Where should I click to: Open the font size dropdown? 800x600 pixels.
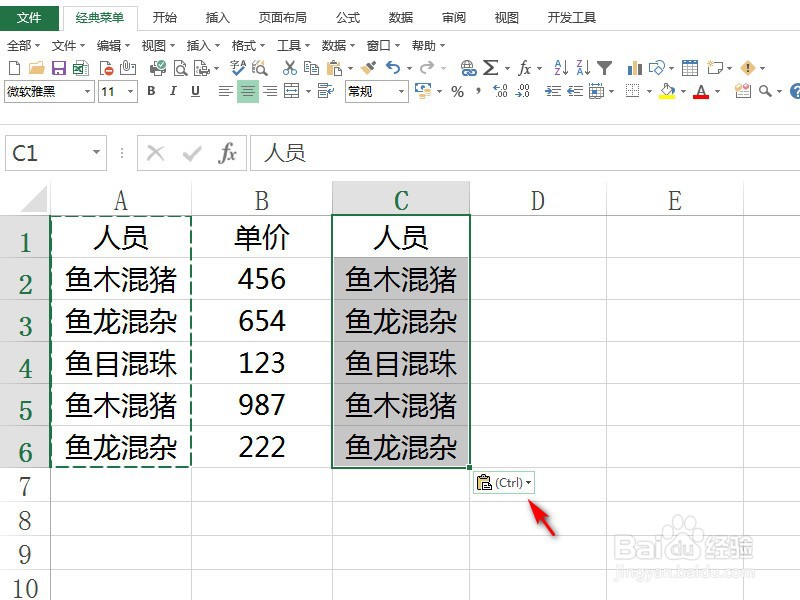[x=131, y=90]
